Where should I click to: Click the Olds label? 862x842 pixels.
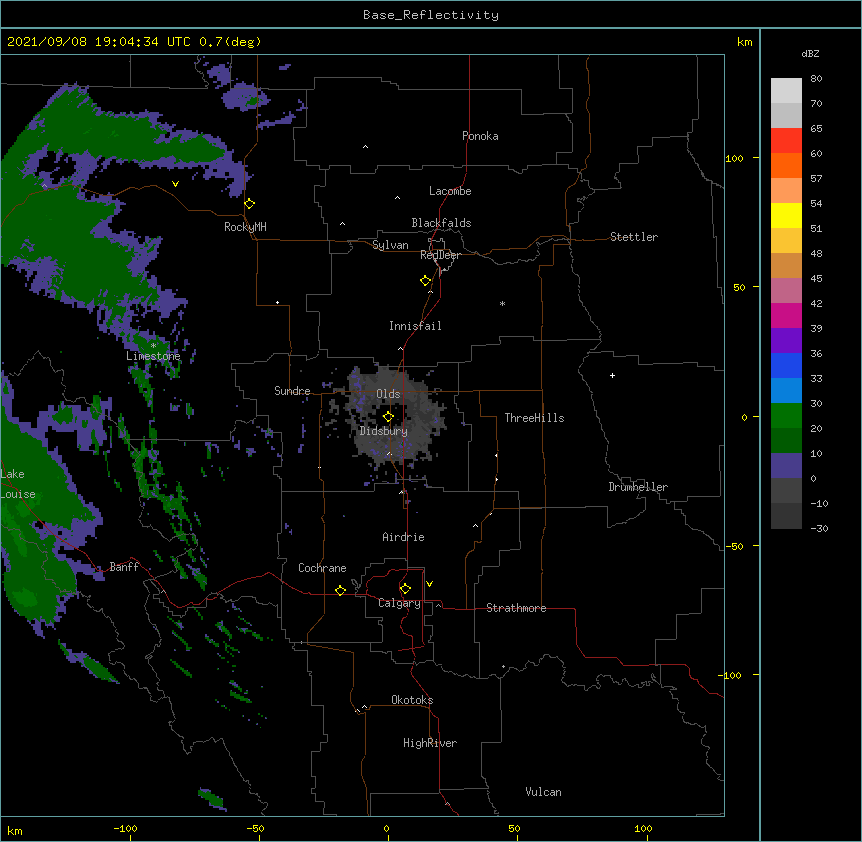(x=388, y=394)
